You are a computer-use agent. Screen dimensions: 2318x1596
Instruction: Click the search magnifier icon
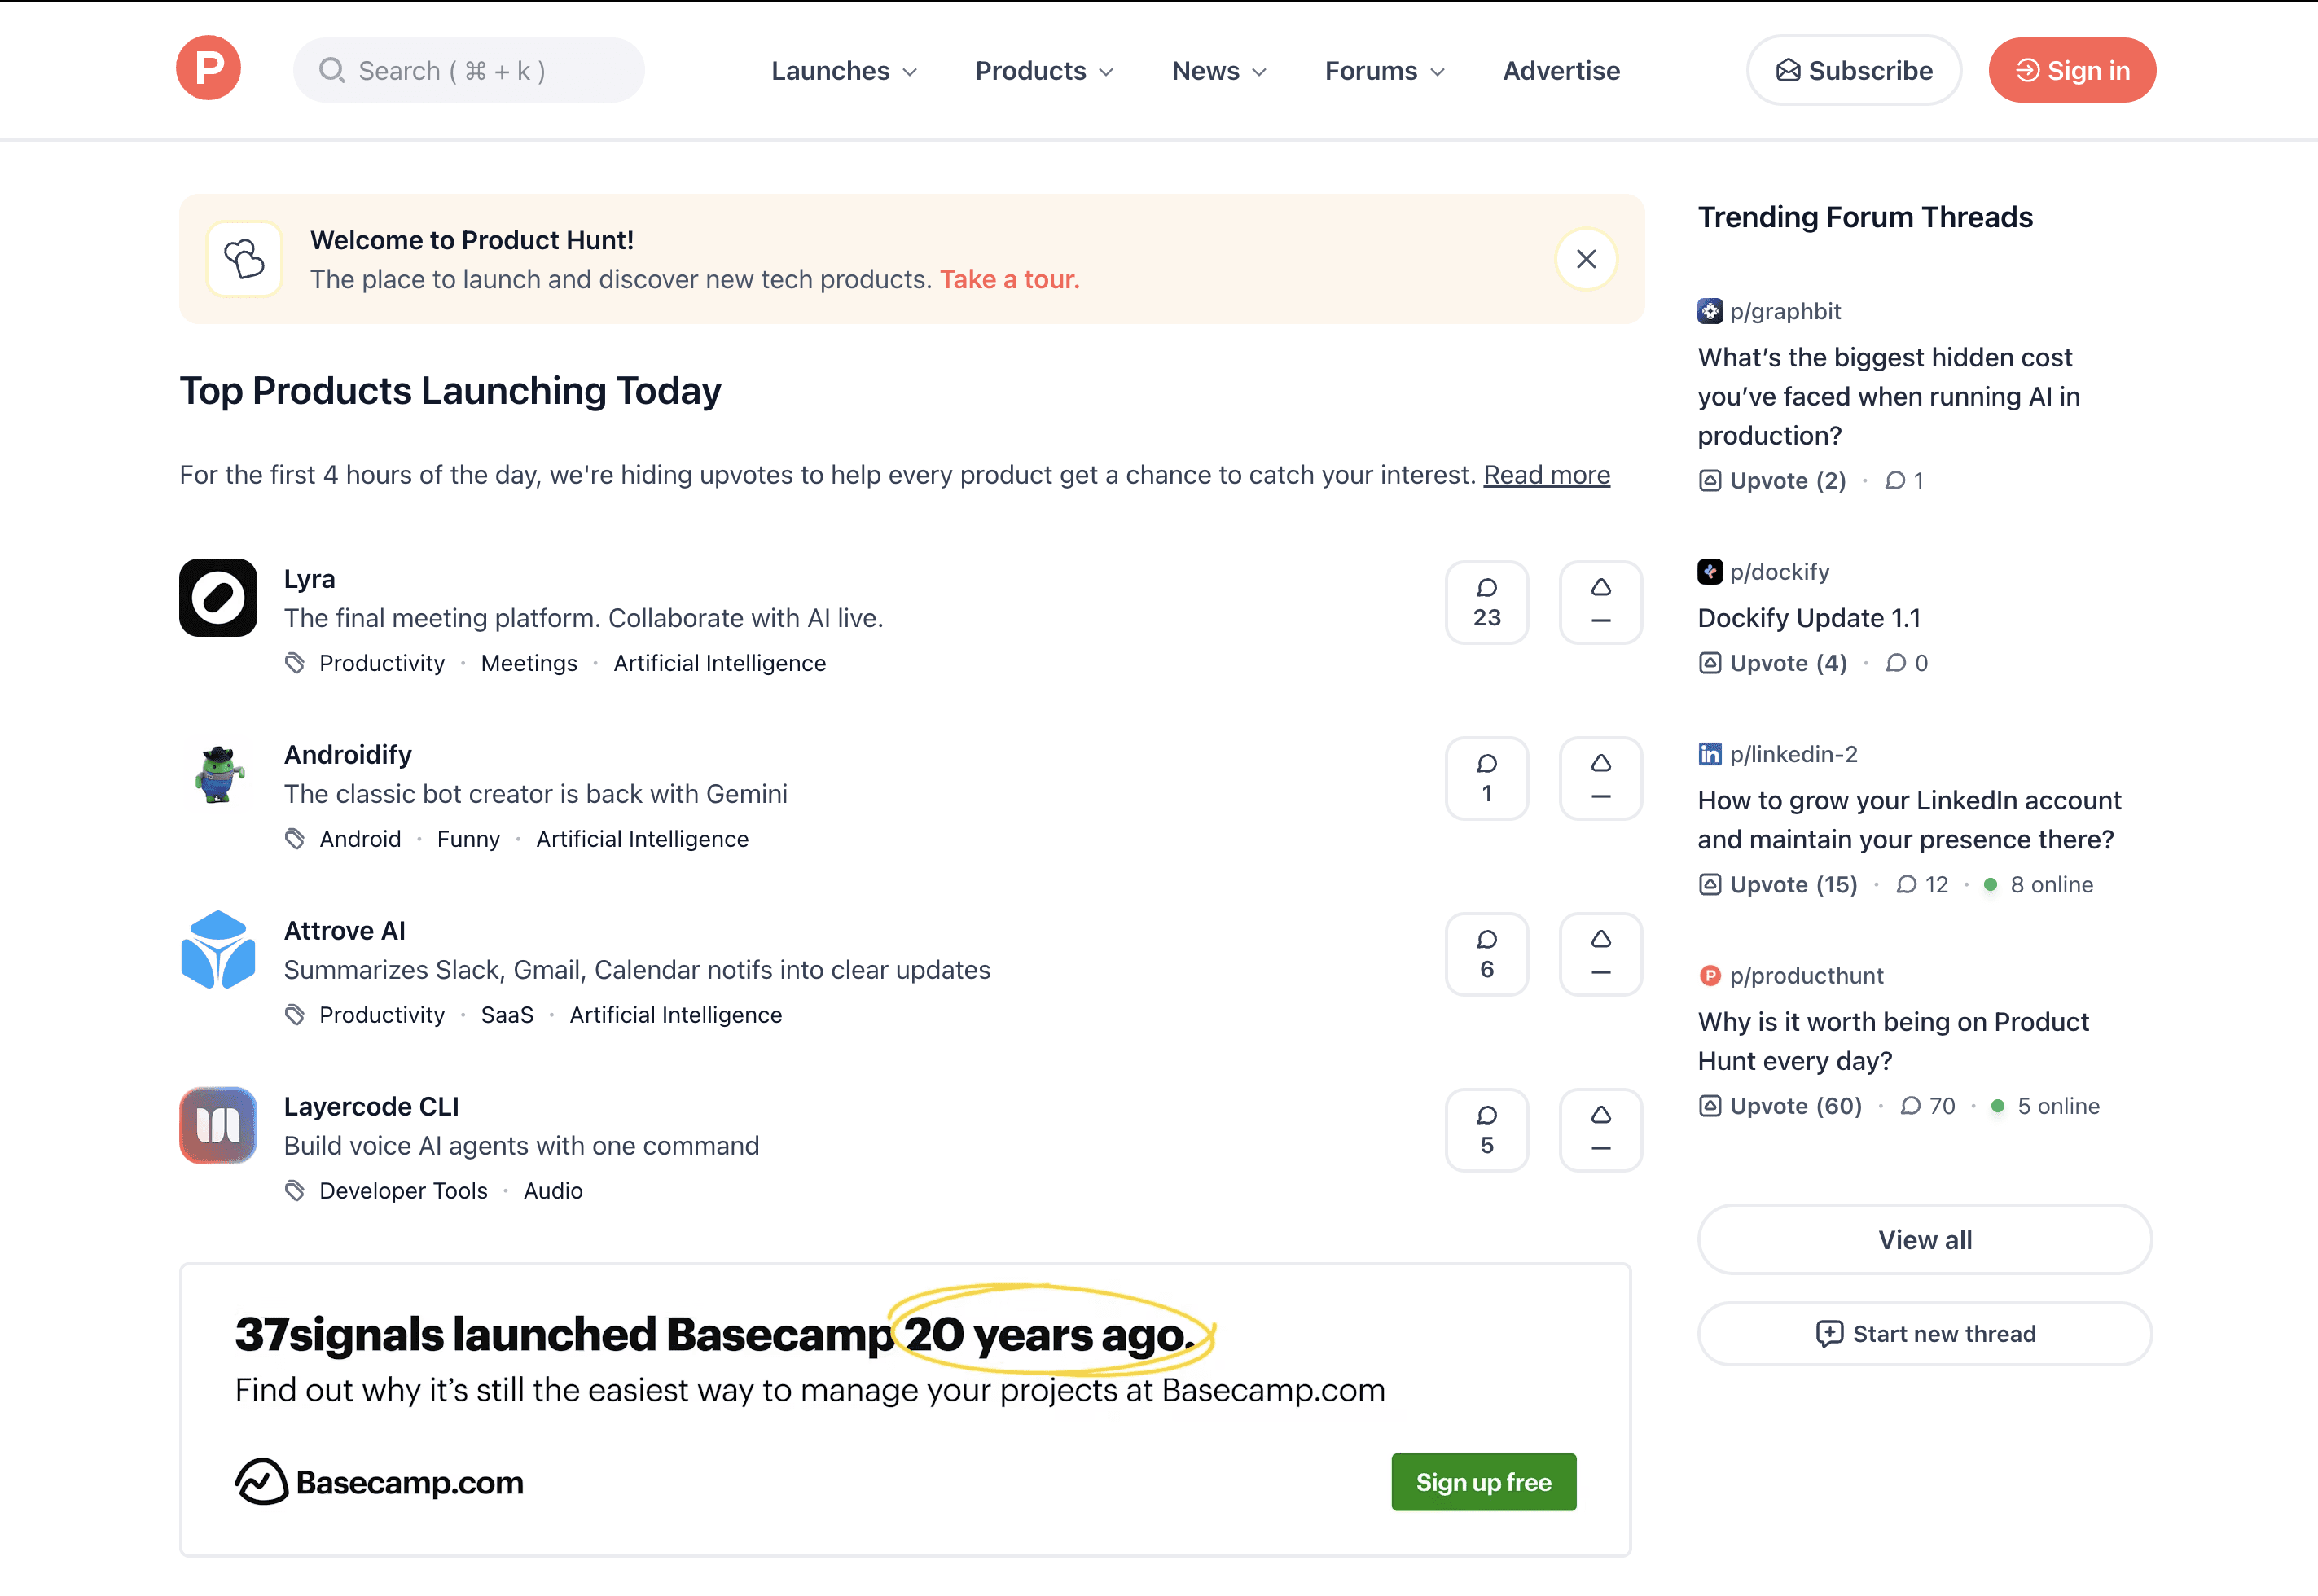pyautogui.click(x=331, y=70)
